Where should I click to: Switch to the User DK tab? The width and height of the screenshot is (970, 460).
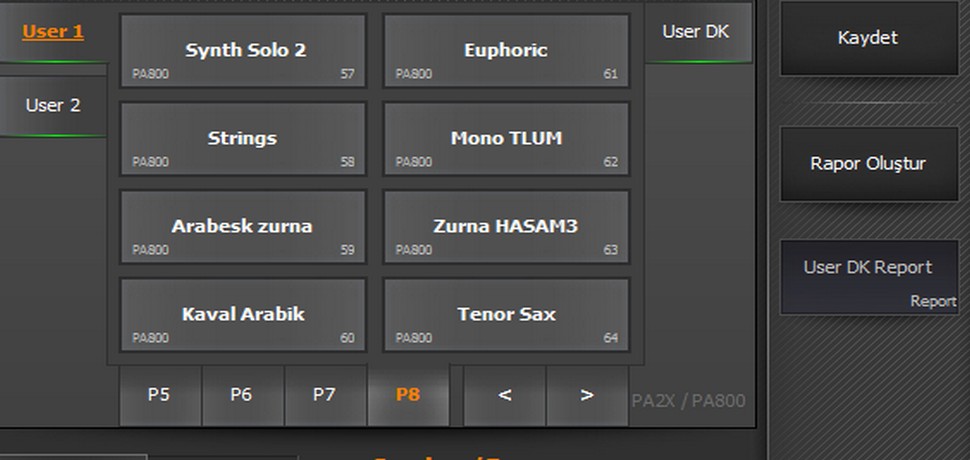click(x=696, y=32)
